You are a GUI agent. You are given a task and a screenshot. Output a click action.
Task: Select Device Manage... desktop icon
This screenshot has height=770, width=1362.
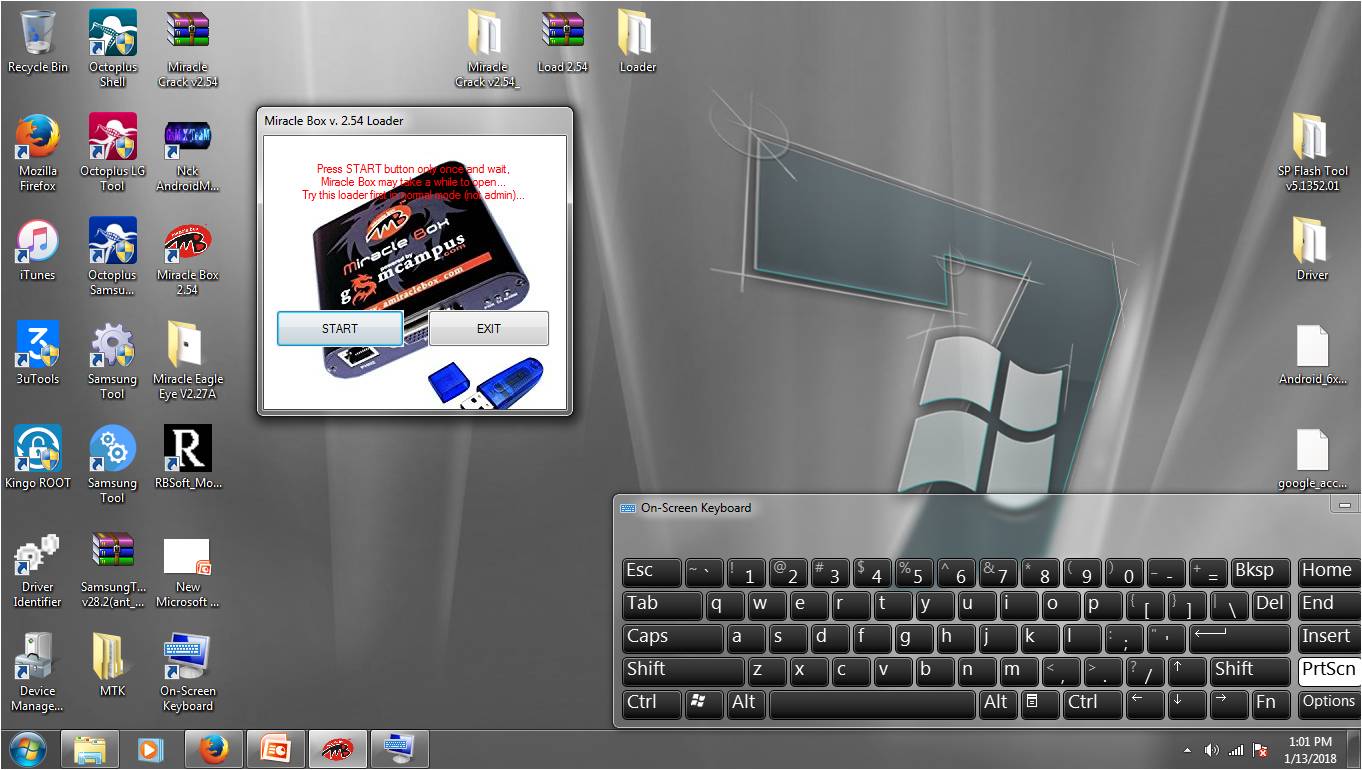[38, 672]
